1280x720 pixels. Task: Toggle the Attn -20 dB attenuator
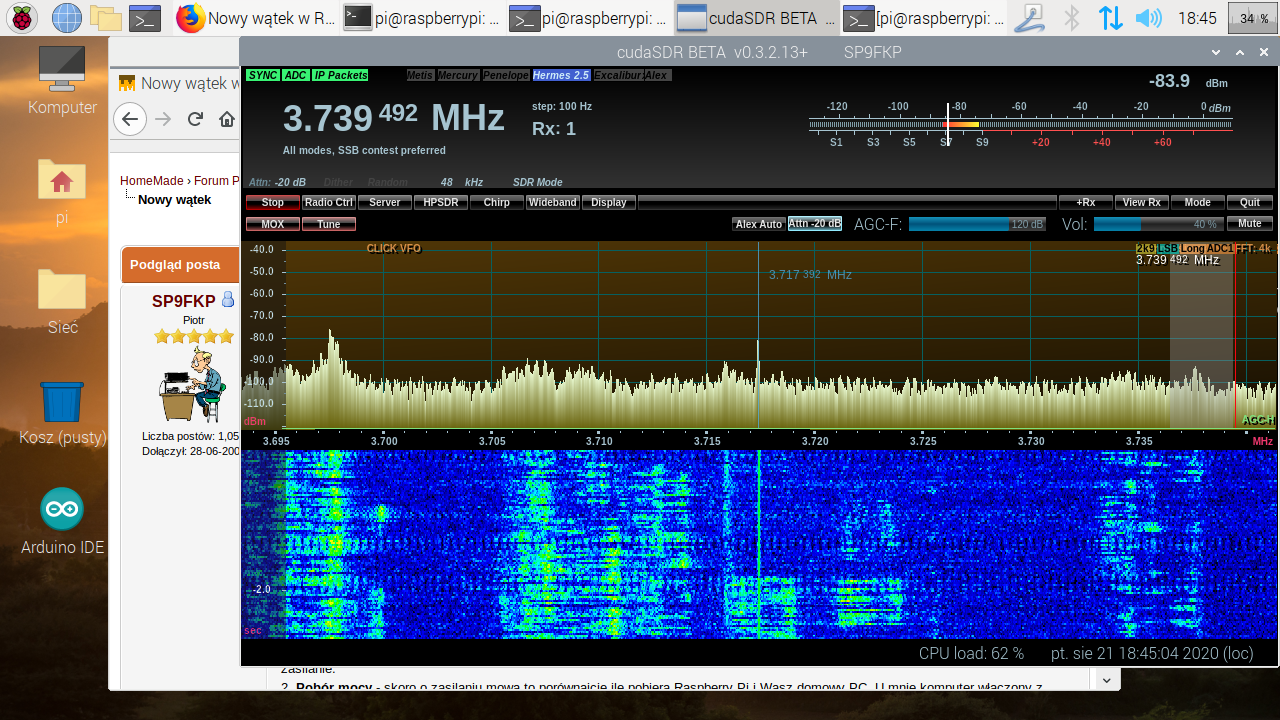pyautogui.click(x=815, y=224)
